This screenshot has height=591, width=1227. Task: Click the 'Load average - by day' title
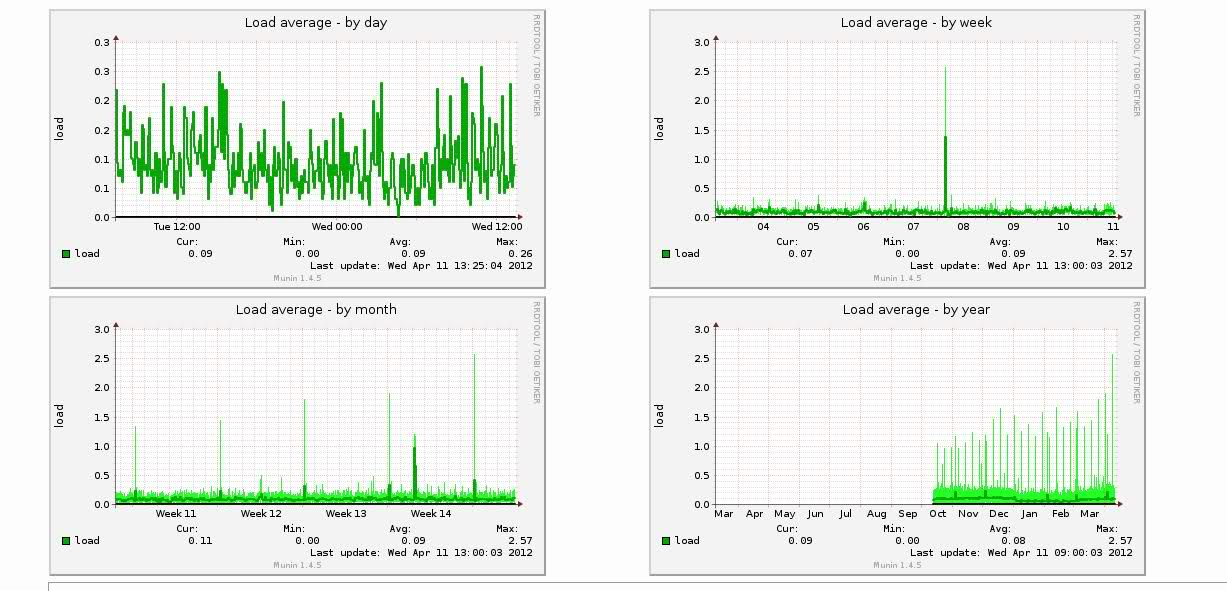pos(316,22)
